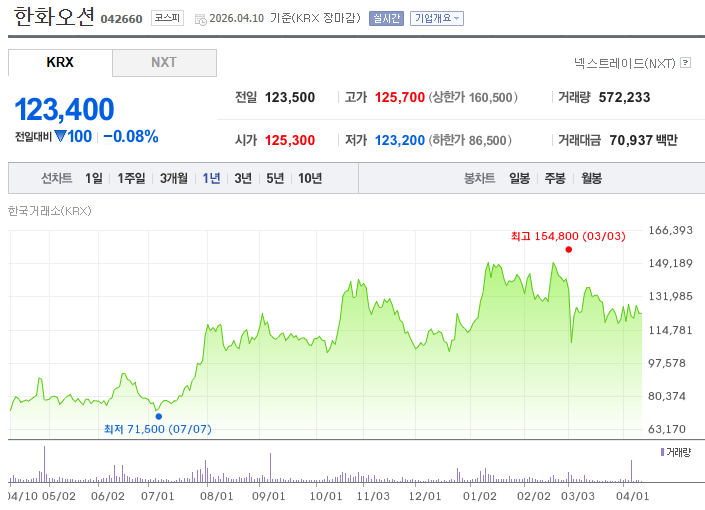Click the purple 거래량 legend marker
Image resolution: width=705 pixels, height=510 pixels.
point(662,452)
